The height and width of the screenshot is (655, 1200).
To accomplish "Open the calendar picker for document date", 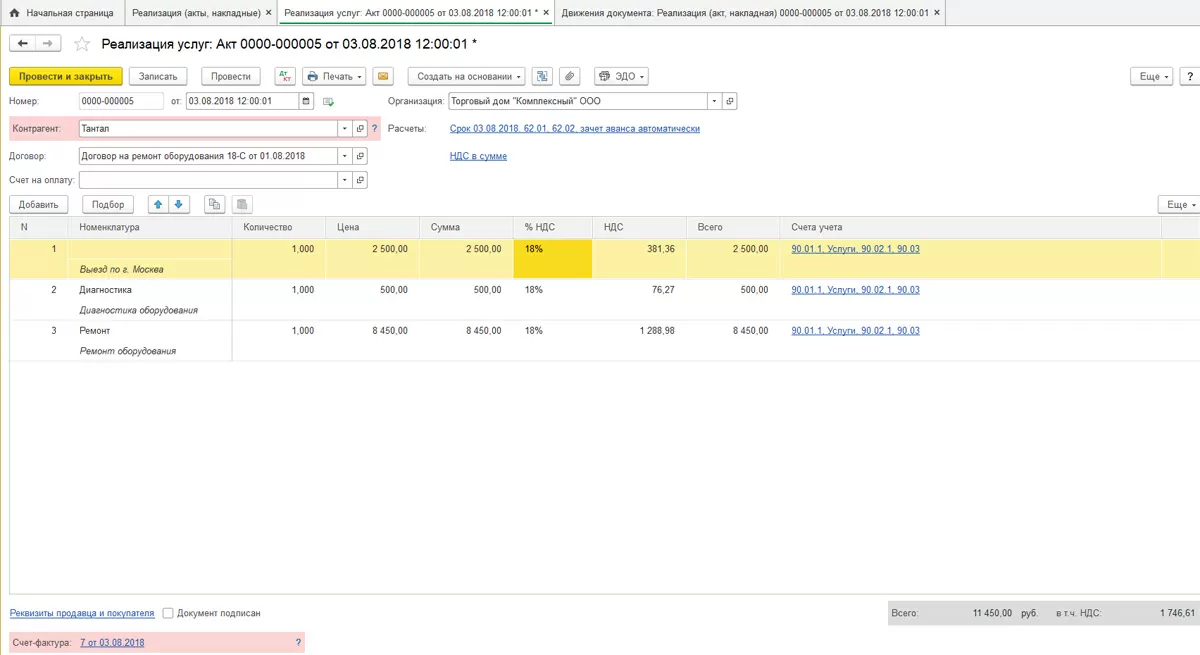I will pos(306,101).
